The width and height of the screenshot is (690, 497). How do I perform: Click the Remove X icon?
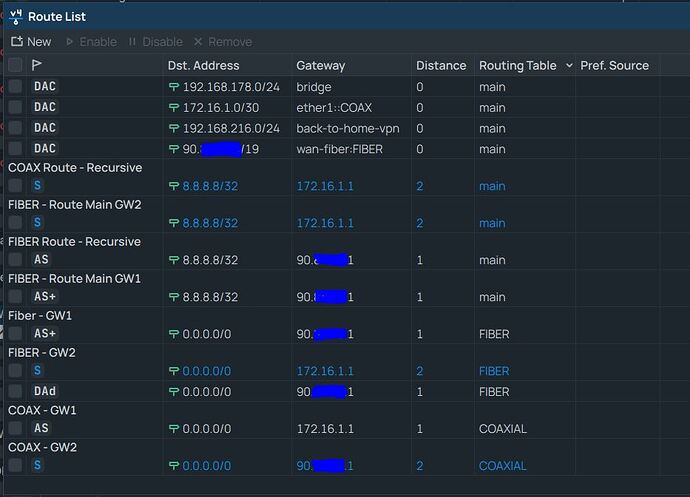[x=198, y=42]
